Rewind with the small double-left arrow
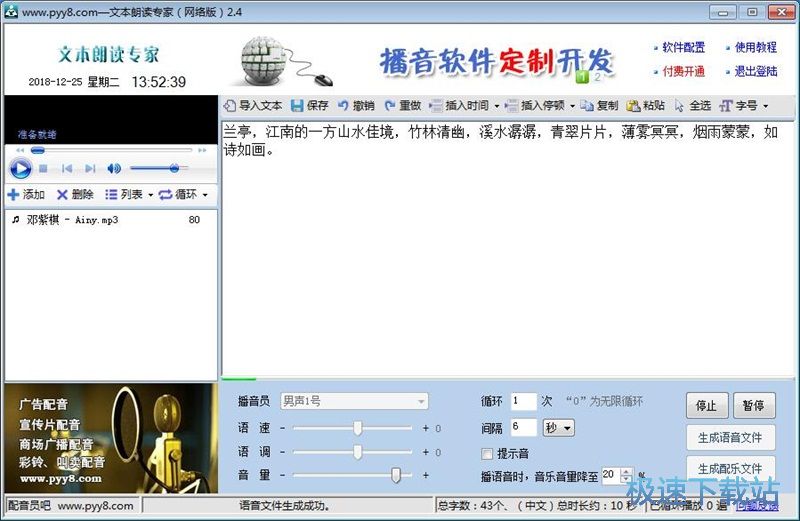Viewport: 800px width, 521px height. (20, 150)
